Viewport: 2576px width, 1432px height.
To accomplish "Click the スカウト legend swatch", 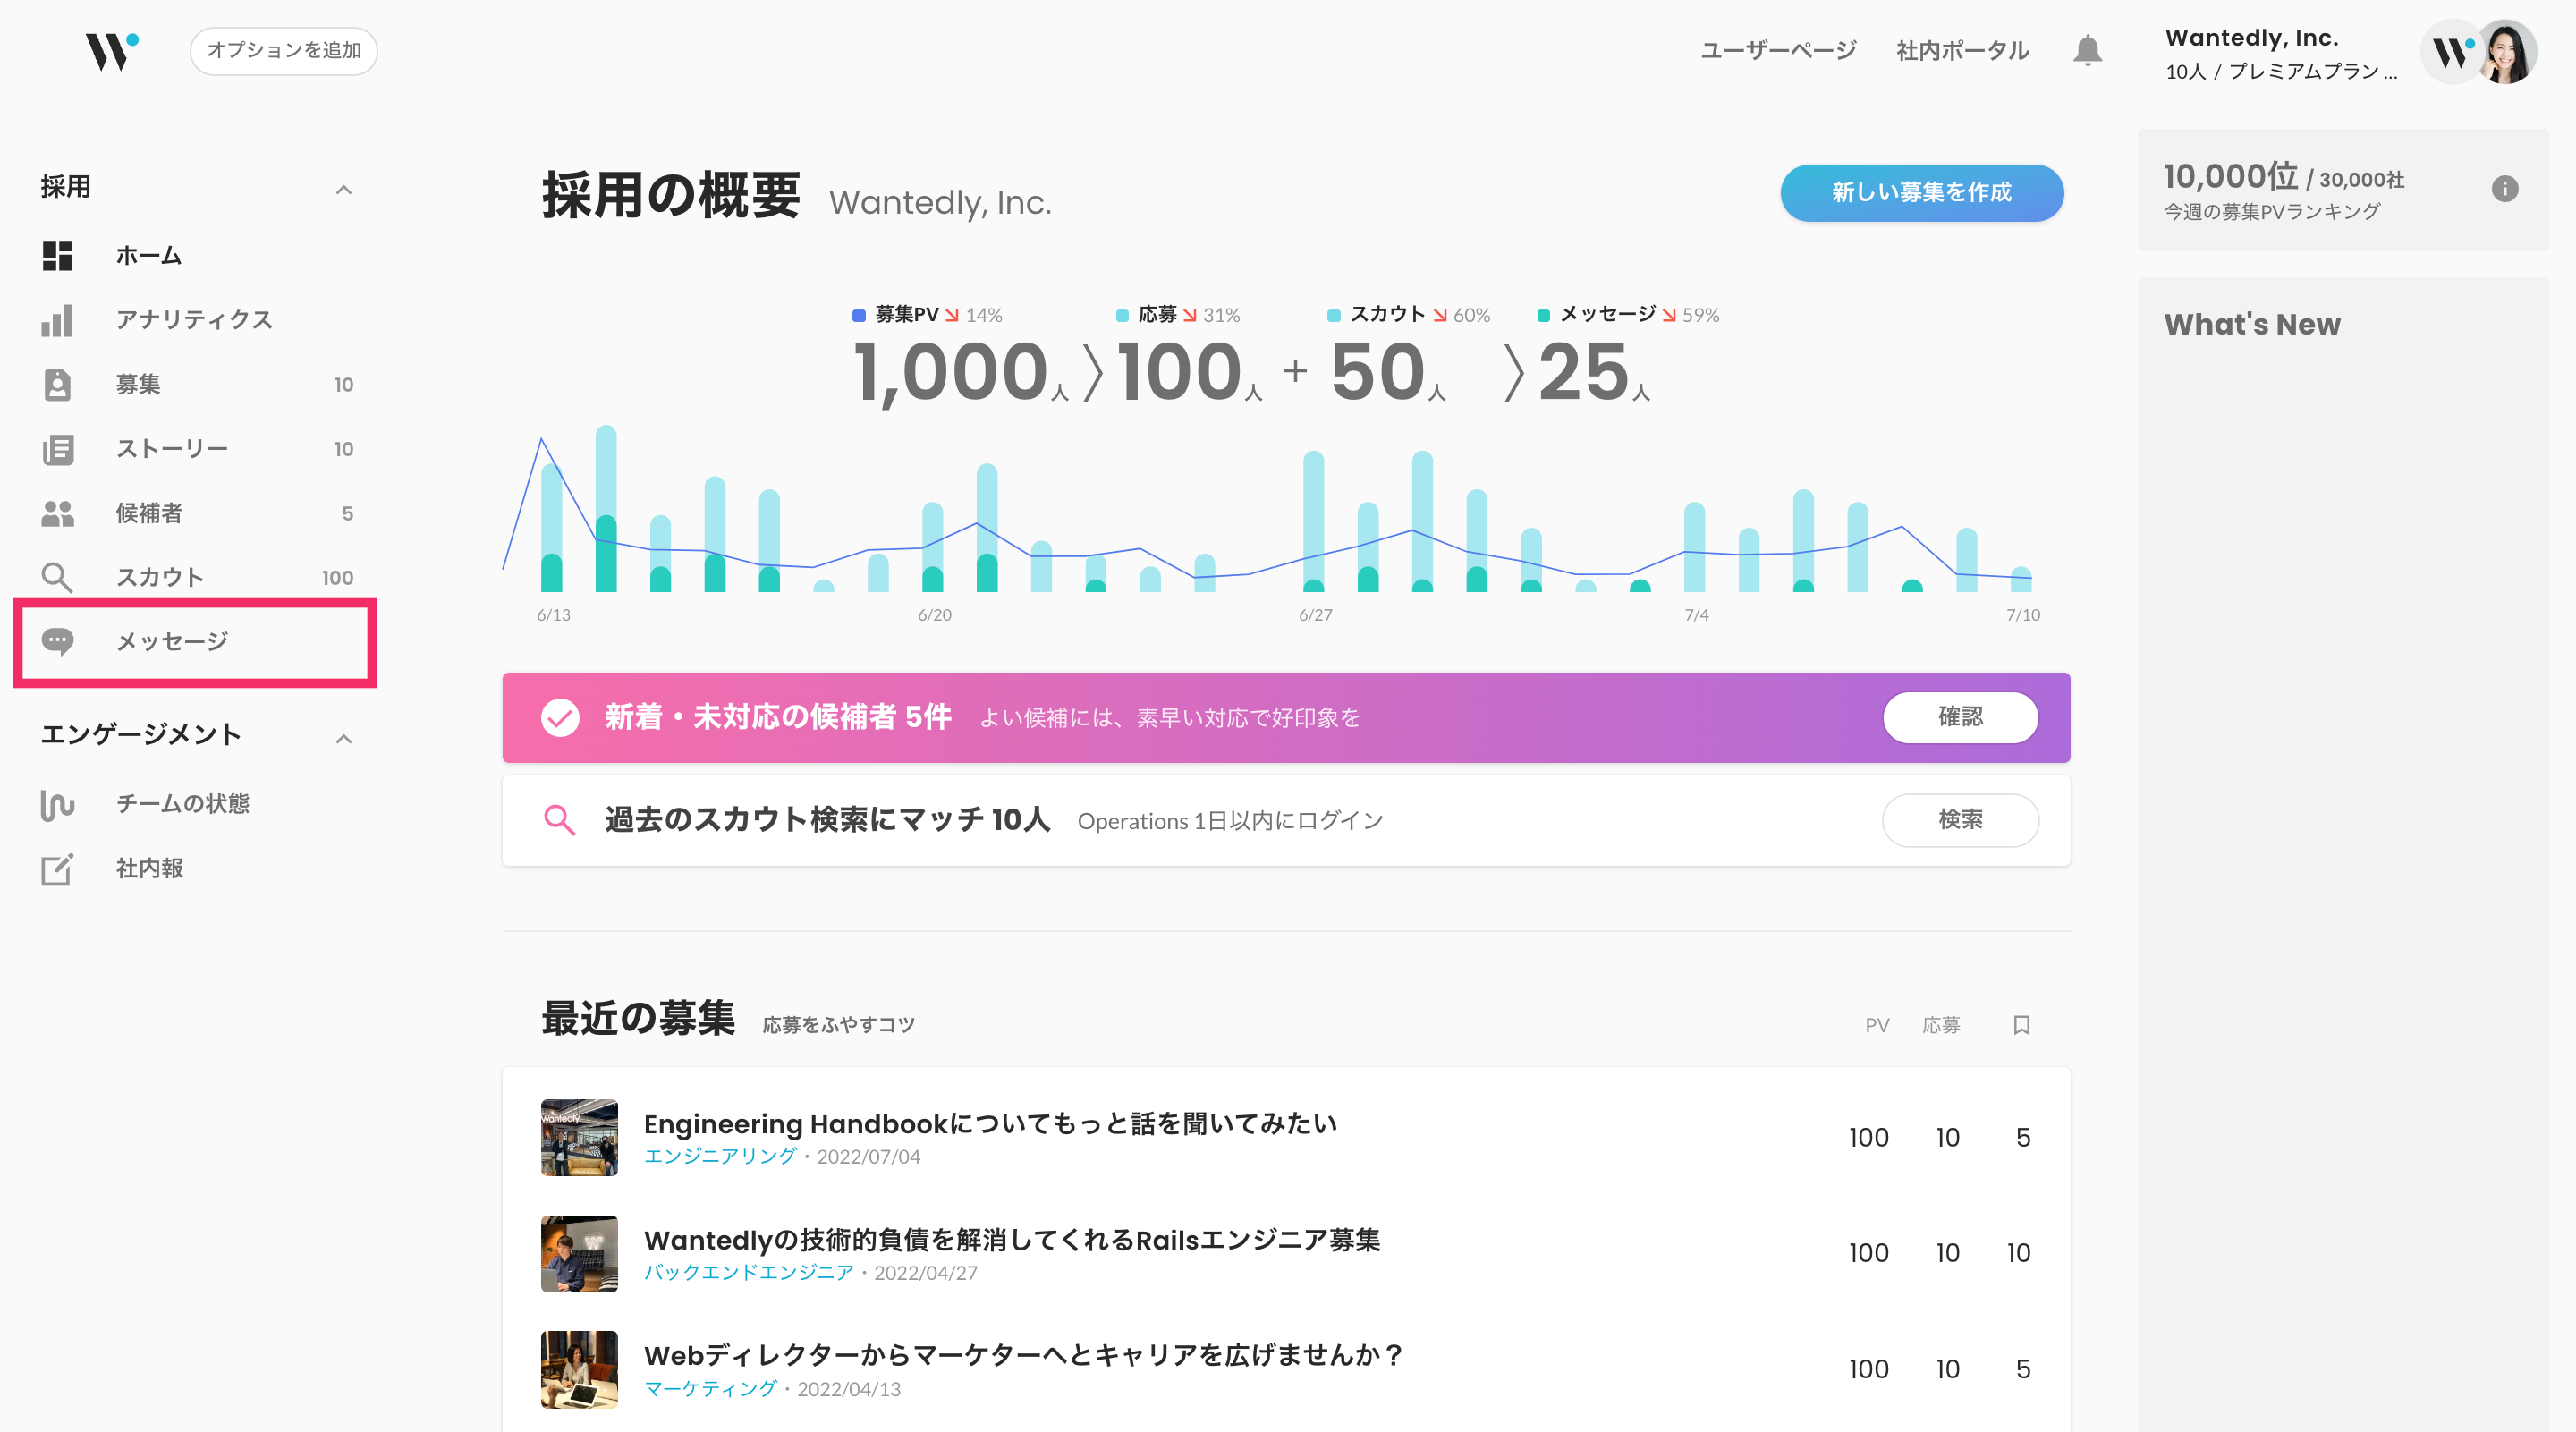I will coord(1333,315).
